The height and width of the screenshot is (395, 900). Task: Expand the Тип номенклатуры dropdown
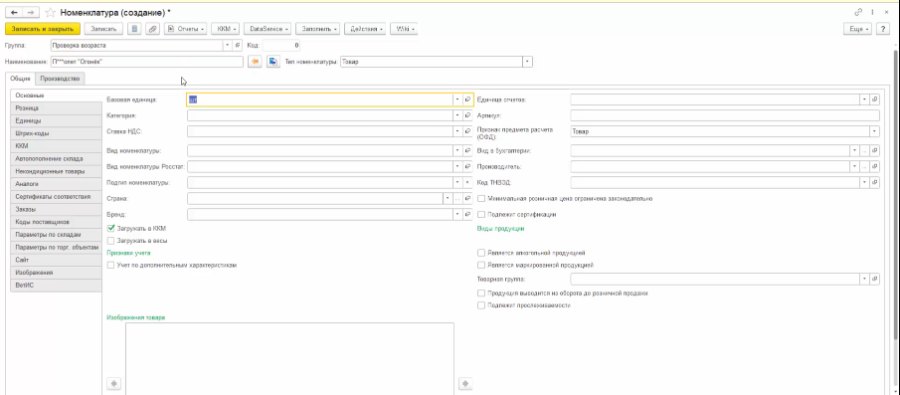click(527, 61)
